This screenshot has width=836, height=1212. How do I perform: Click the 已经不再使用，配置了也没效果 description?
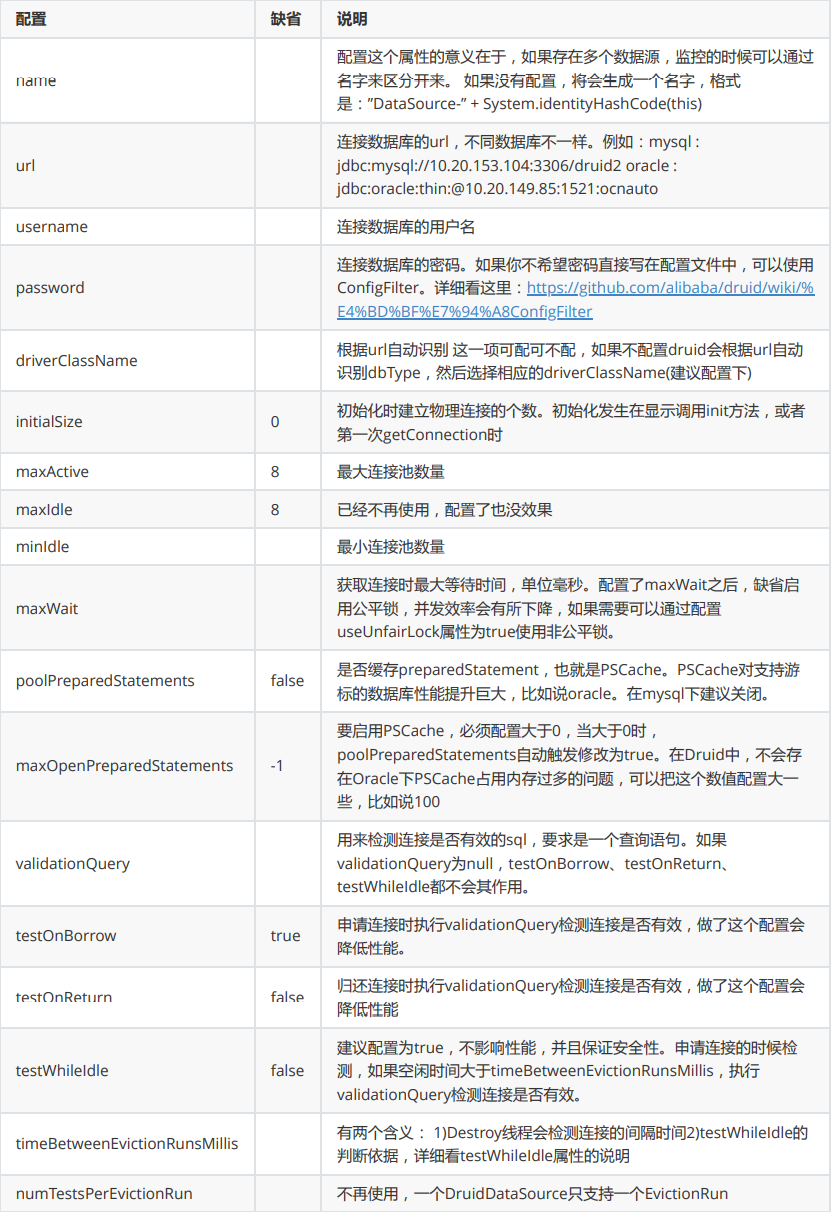coord(445,510)
